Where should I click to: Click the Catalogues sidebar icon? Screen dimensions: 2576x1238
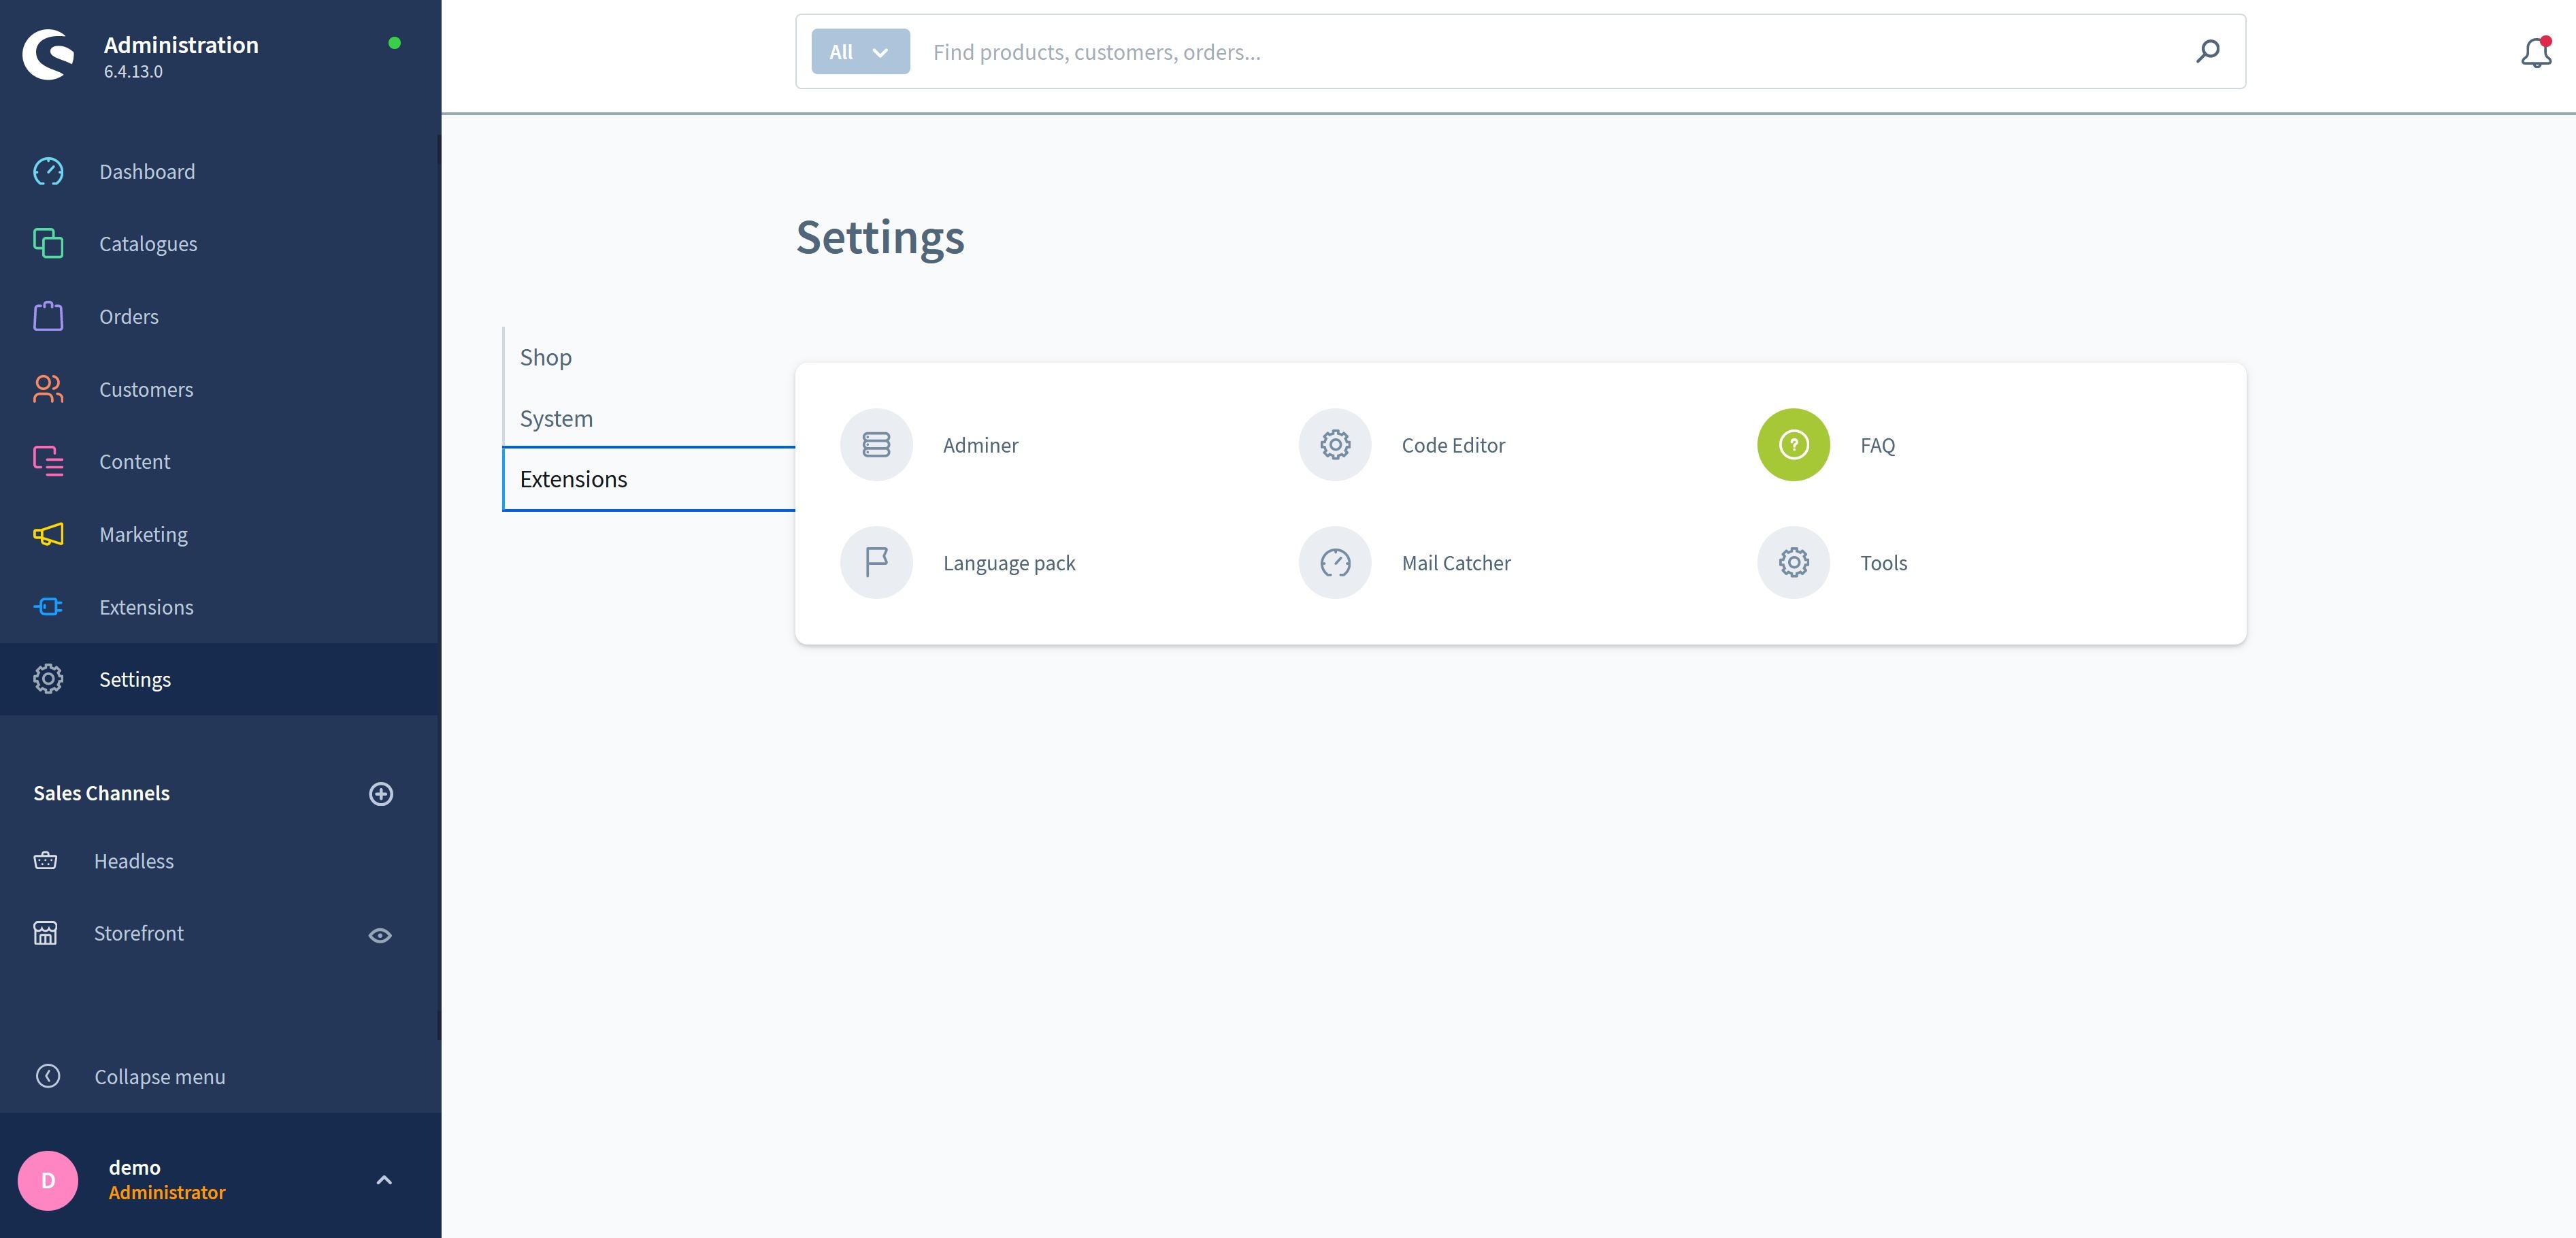click(48, 244)
